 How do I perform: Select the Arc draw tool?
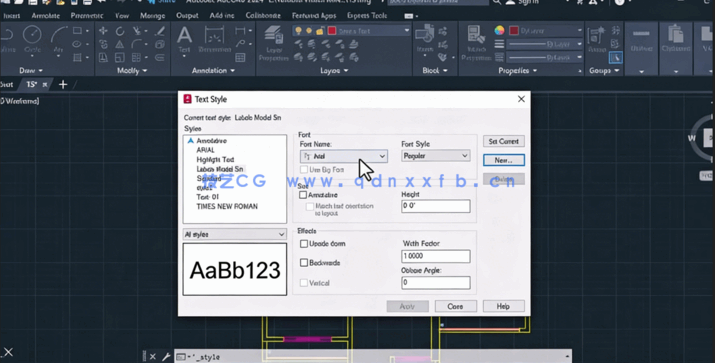click(58, 39)
